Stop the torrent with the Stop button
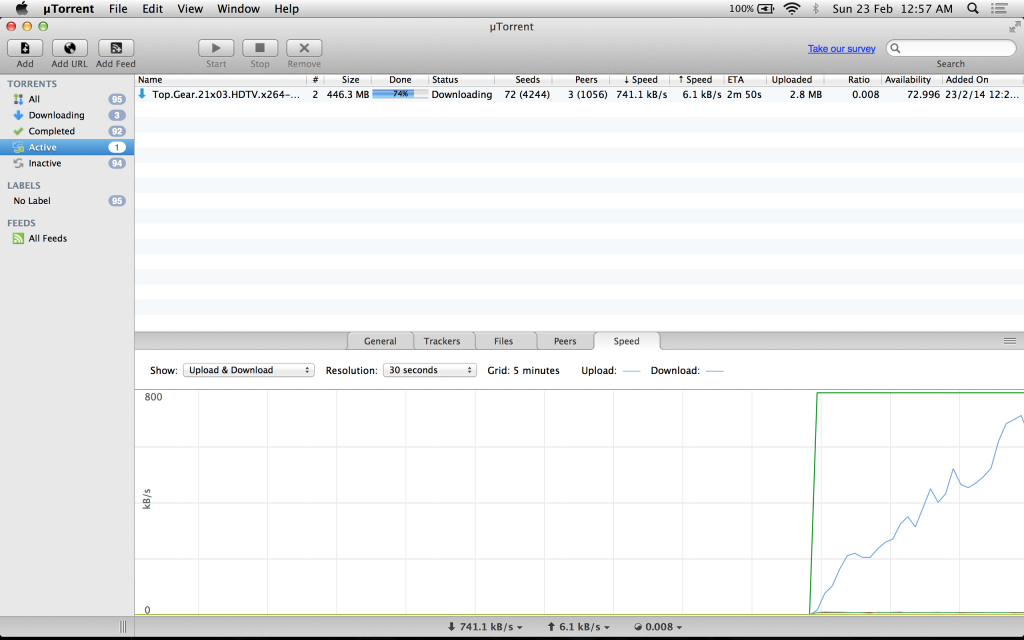 (260, 48)
